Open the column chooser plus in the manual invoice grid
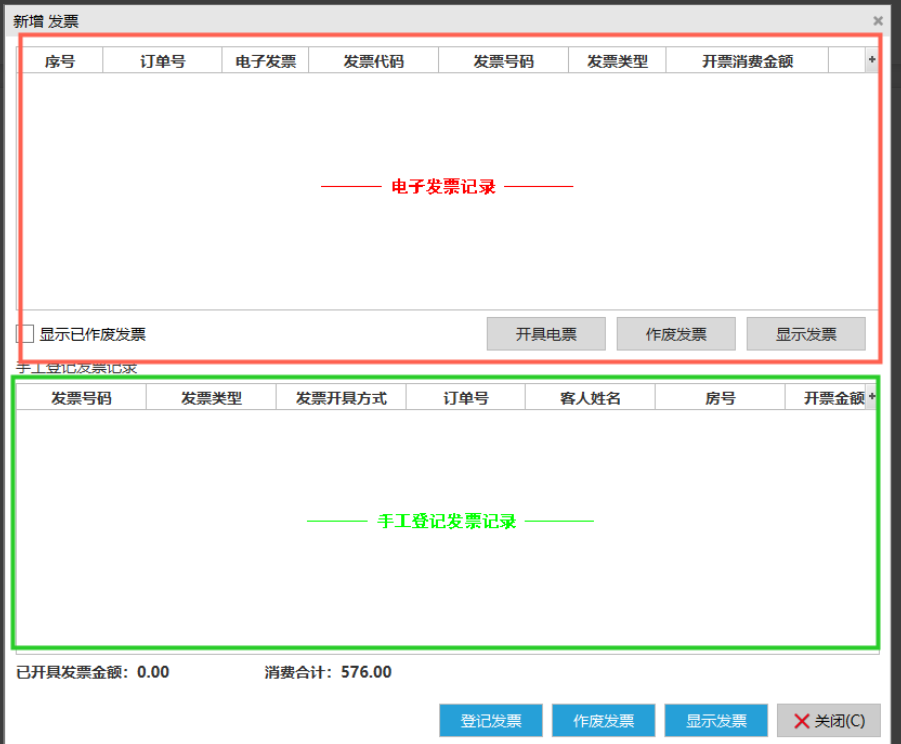The height and width of the screenshot is (744, 901). coord(871,398)
